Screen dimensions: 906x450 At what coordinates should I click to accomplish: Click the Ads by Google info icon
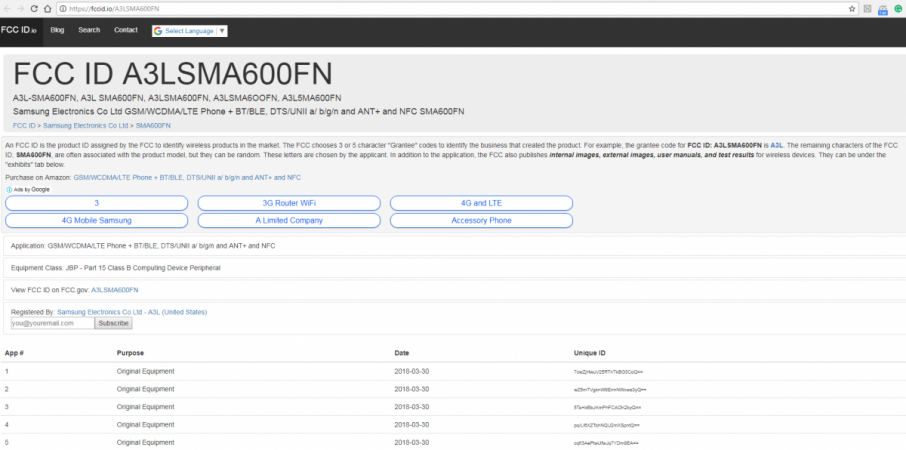(9, 189)
